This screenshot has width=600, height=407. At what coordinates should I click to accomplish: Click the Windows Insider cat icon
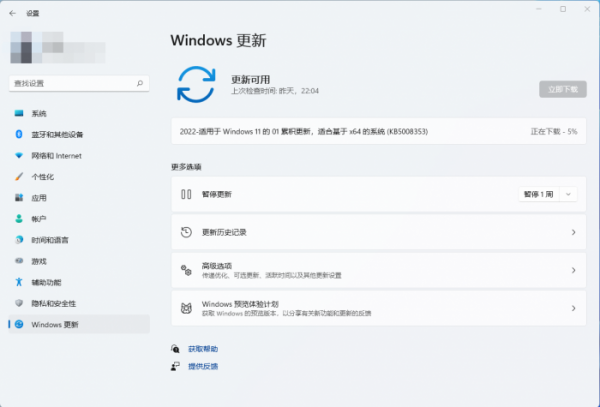[186, 308]
